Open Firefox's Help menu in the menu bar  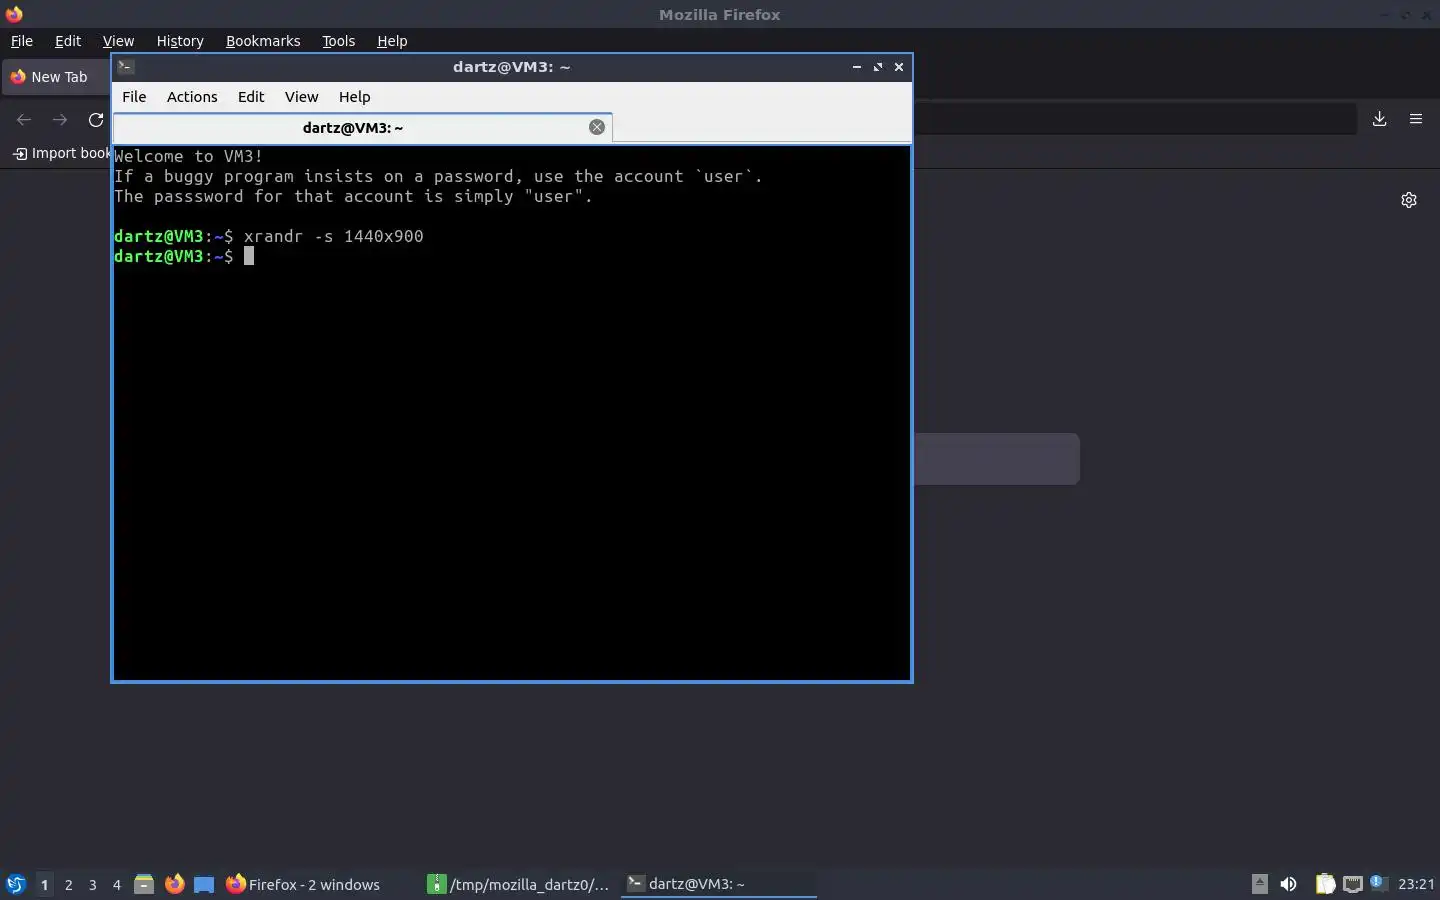click(x=392, y=41)
